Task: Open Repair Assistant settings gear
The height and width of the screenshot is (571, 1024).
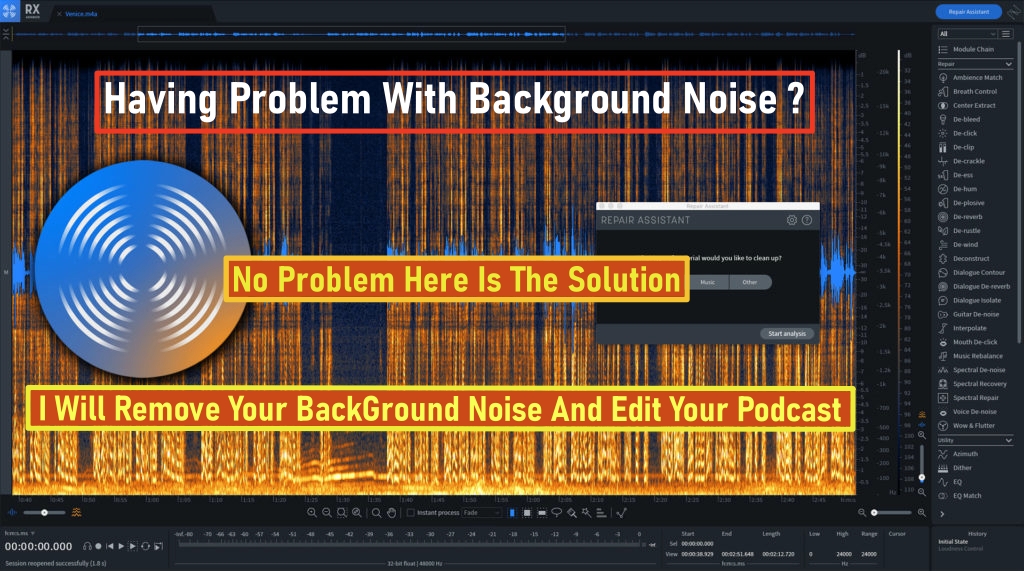Action: pyautogui.click(x=792, y=220)
